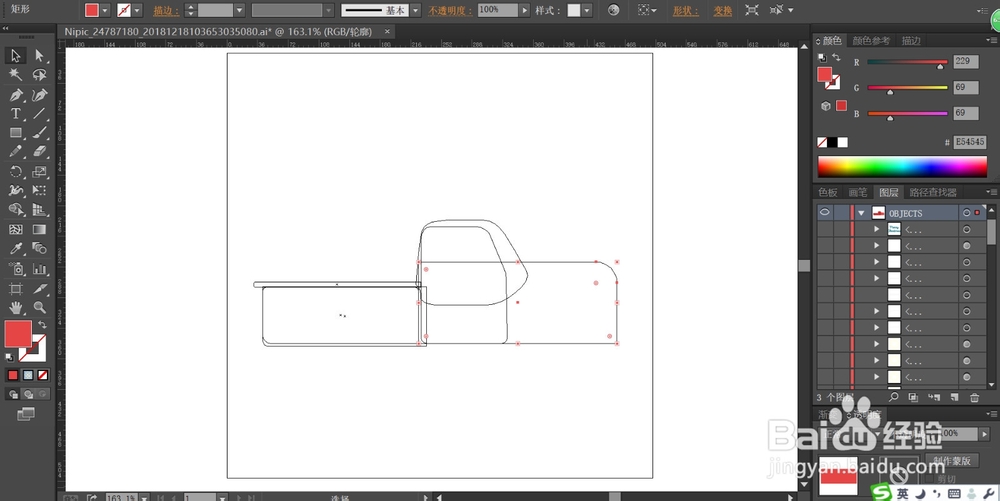1000x501 pixels.
Task: Click the R slider in Color panel
Action: click(907, 62)
